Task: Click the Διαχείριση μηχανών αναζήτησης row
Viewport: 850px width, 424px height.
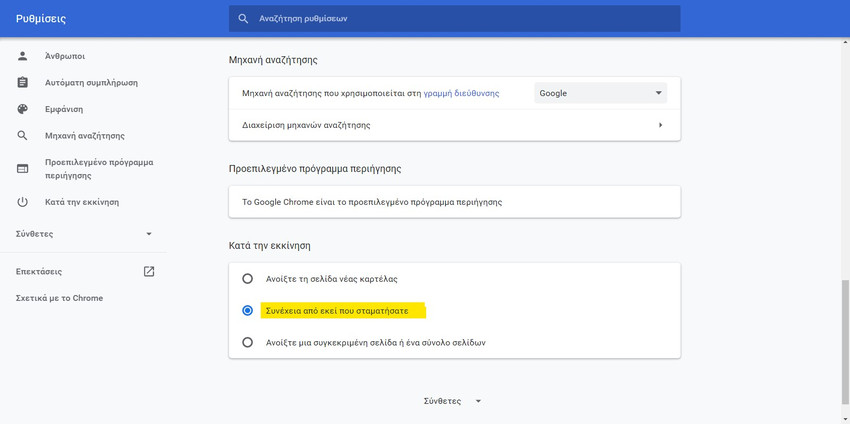Action: point(454,125)
